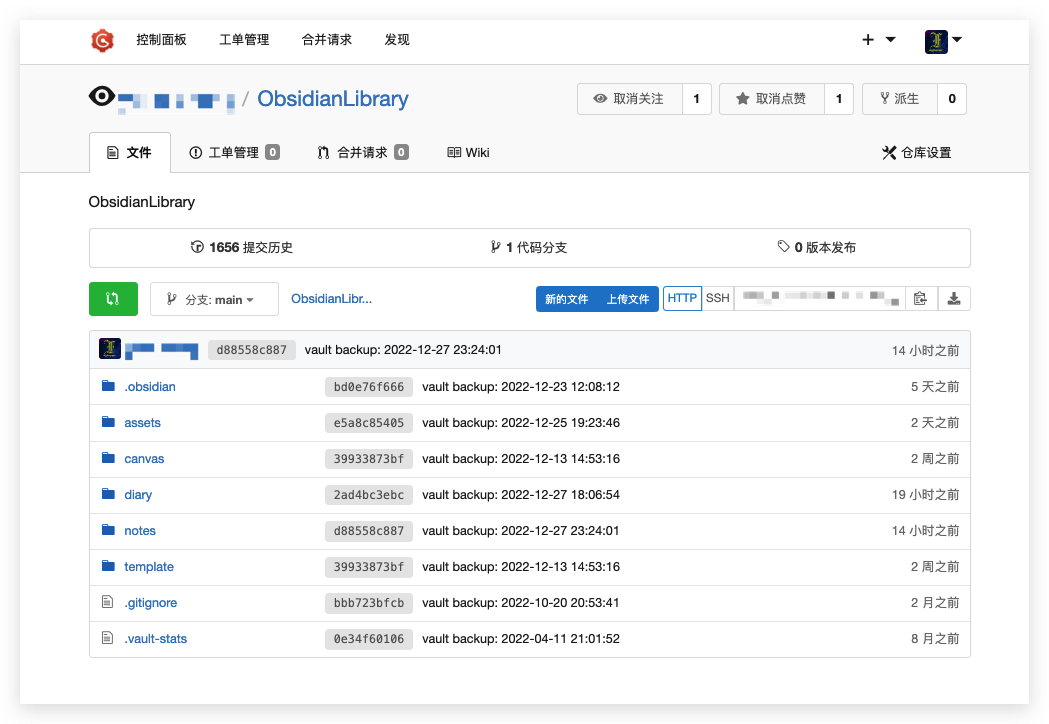The height and width of the screenshot is (724, 1049).
Task: View the watchers count
Action: pos(697,99)
